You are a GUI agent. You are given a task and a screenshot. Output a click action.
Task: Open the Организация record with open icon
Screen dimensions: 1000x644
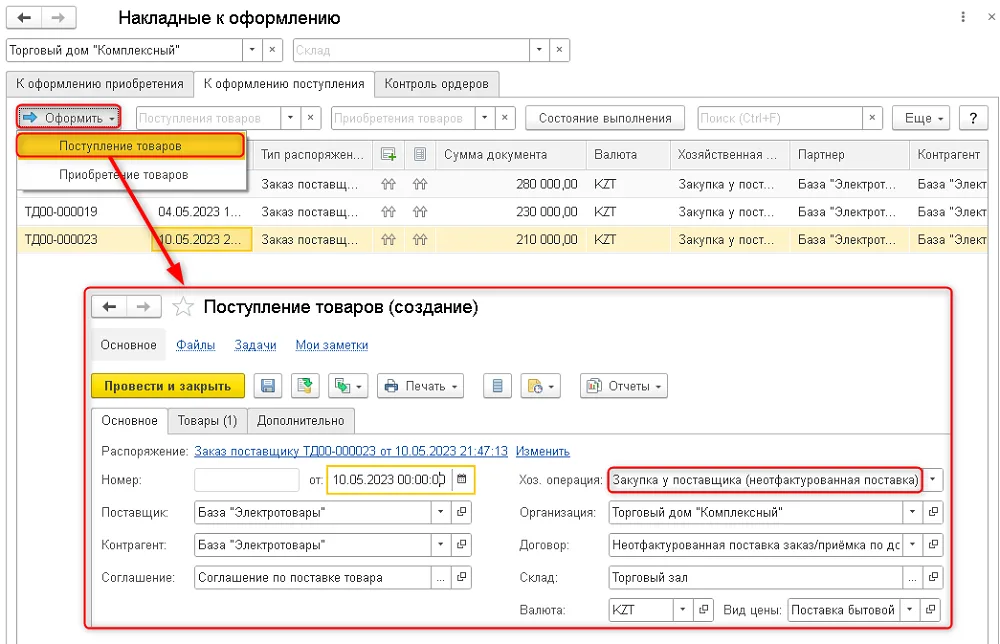(x=933, y=512)
